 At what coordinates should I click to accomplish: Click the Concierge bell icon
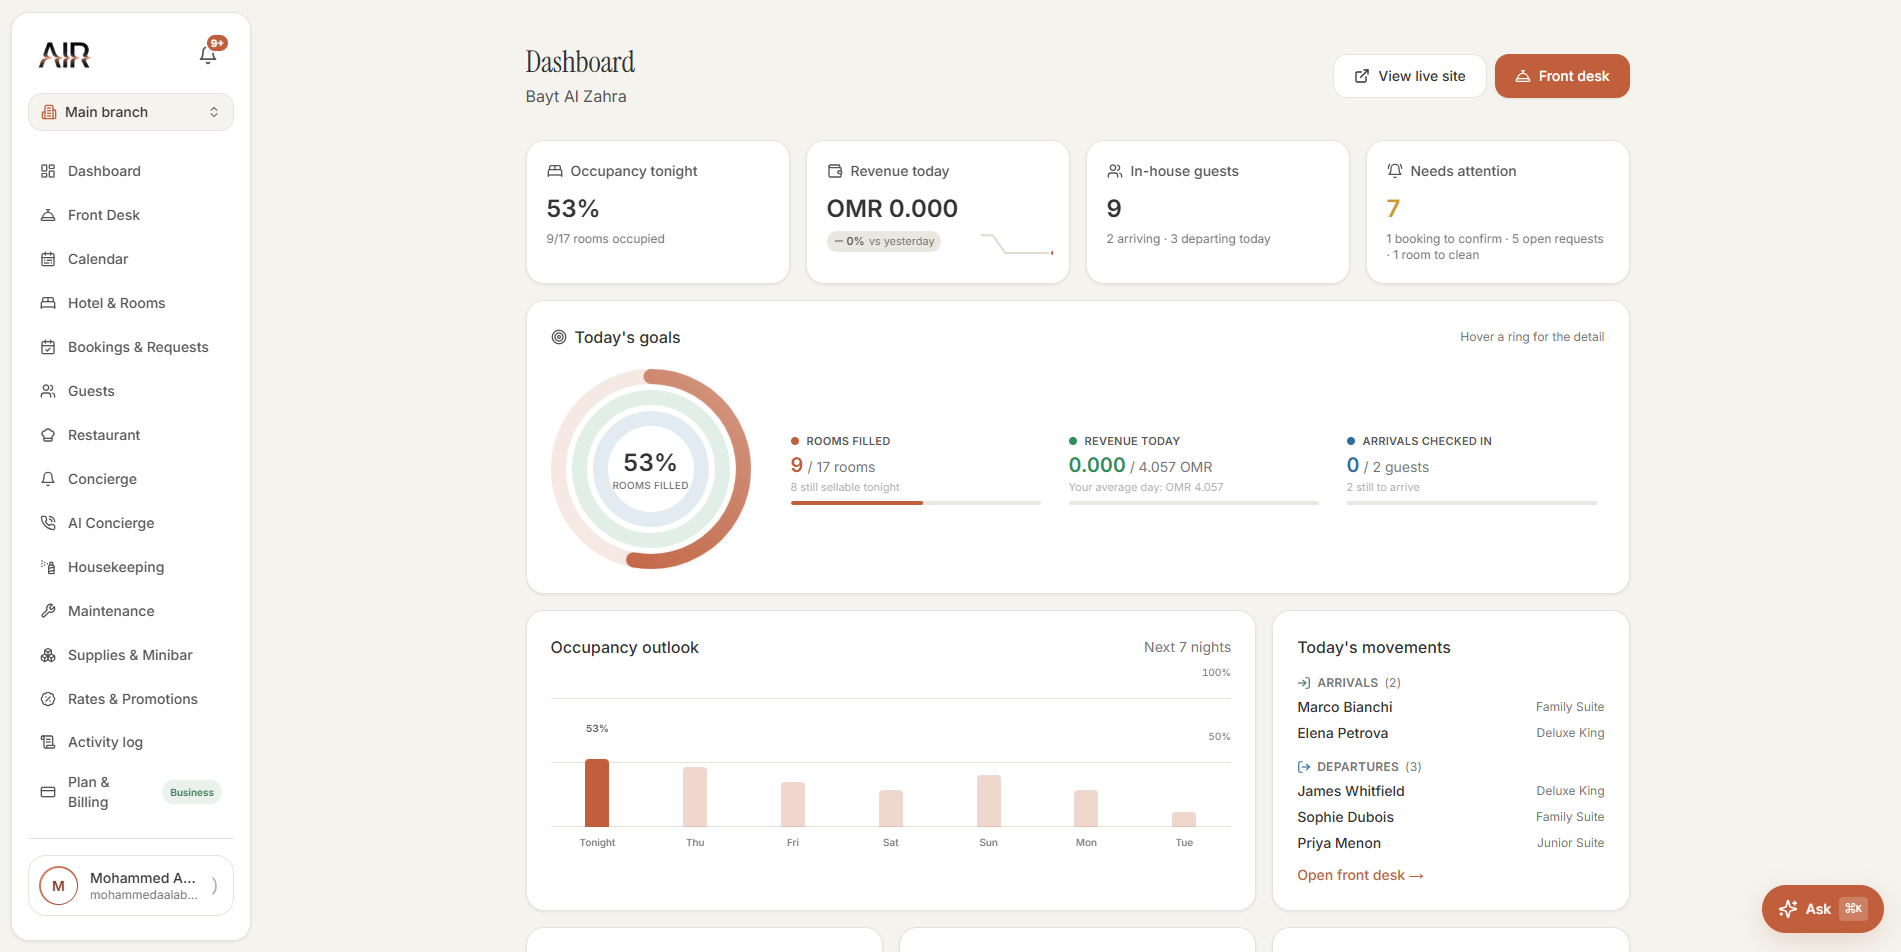[x=48, y=479]
